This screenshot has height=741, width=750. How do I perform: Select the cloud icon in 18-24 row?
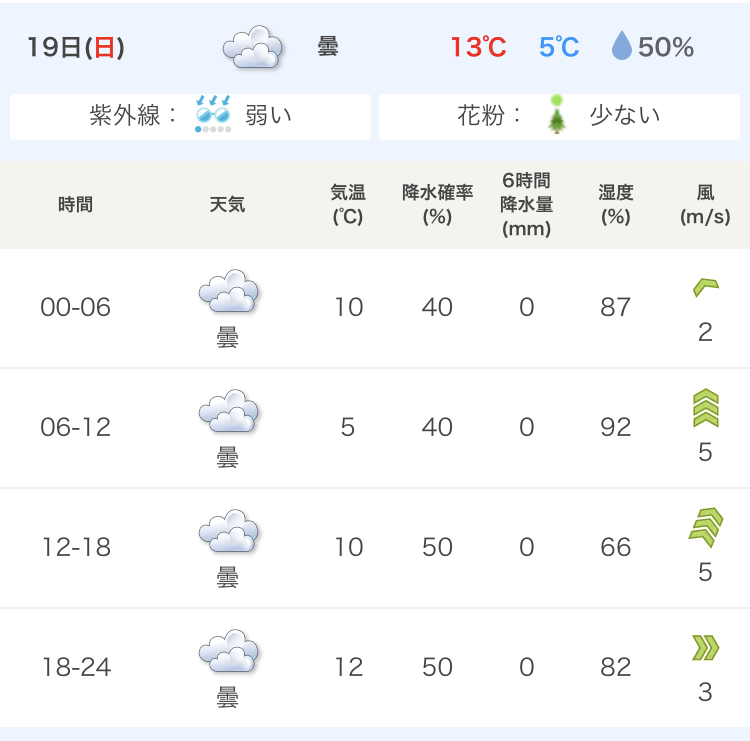click(229, 652)
